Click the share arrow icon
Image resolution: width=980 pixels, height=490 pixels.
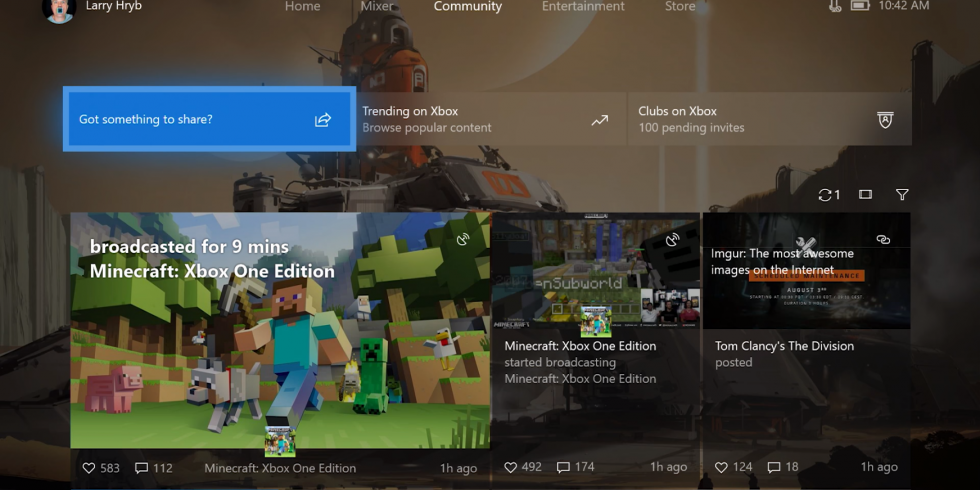tap(322, 119)
